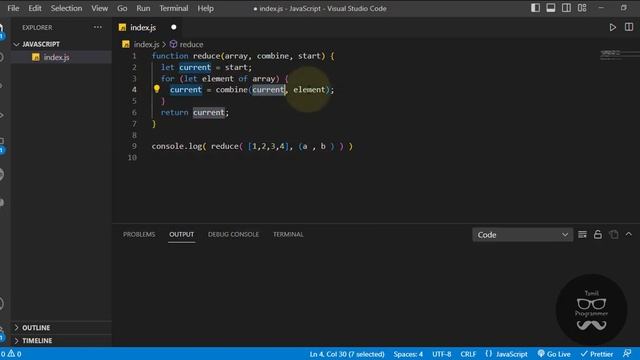640x360 pixels.
Task: Toggle secondary side bar layout icon
Action: pos(566,8)
